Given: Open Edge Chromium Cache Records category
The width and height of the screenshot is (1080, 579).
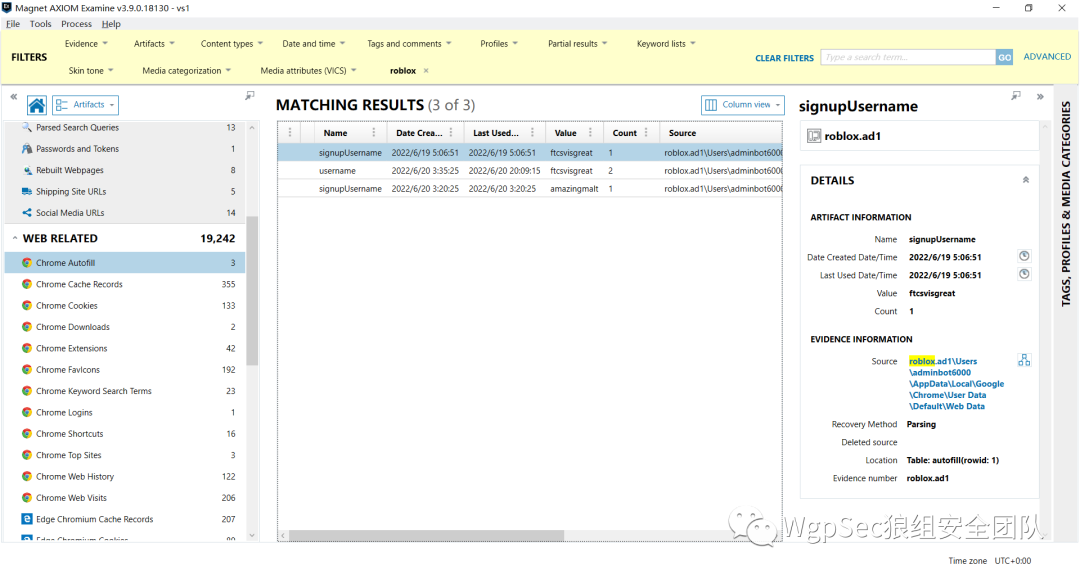Looking at the screenshot, I should (125, 518).
